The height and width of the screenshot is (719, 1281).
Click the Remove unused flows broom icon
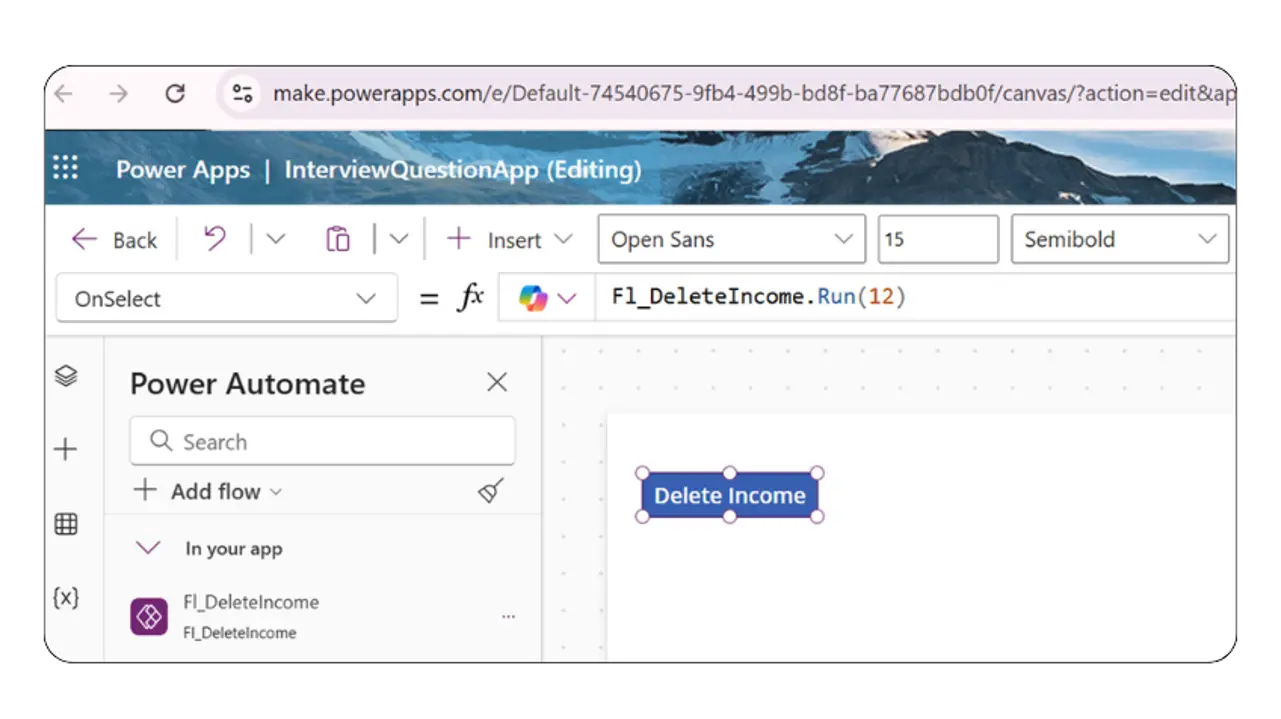(x=489, y=491)
